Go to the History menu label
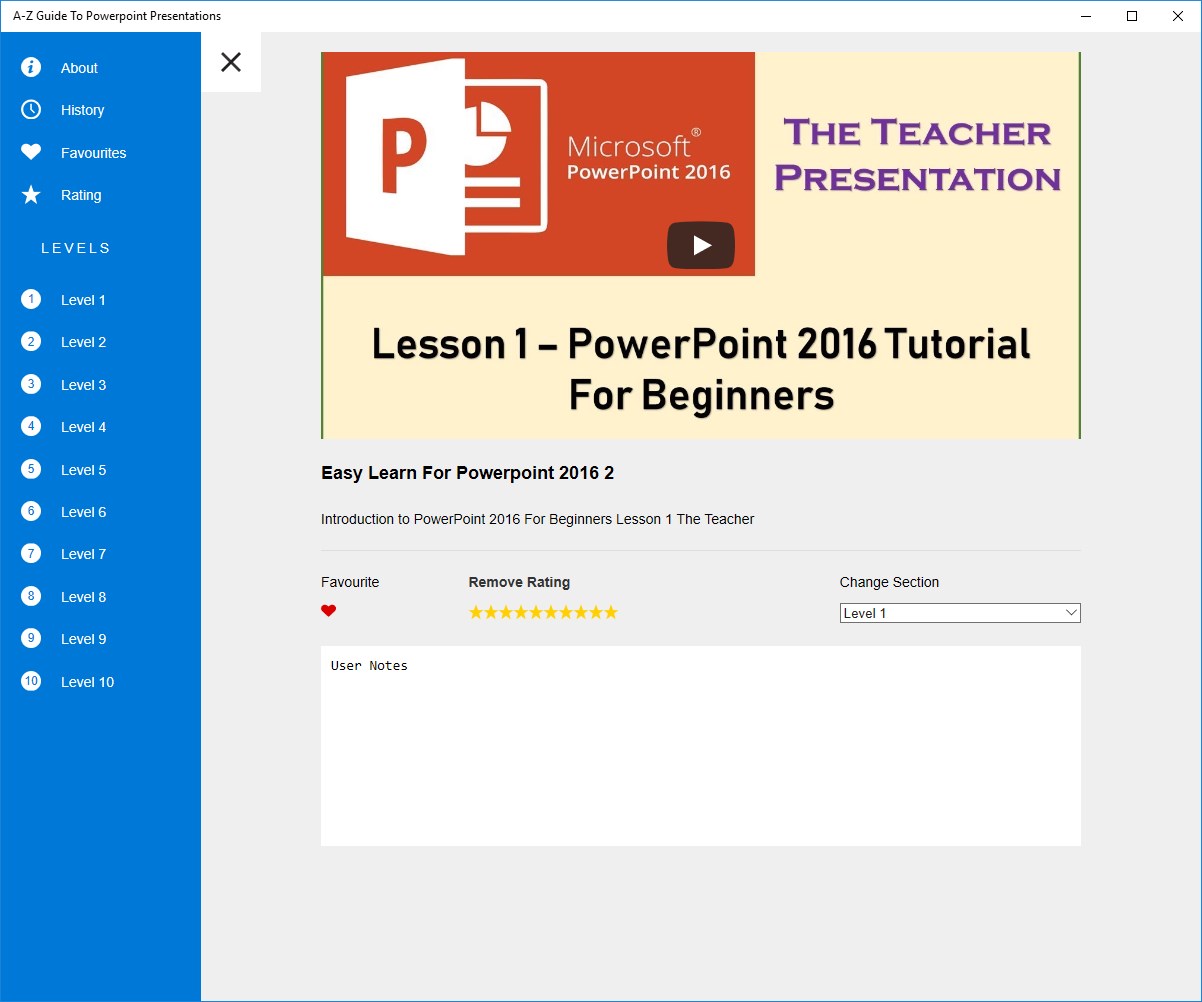 (82, 110)
